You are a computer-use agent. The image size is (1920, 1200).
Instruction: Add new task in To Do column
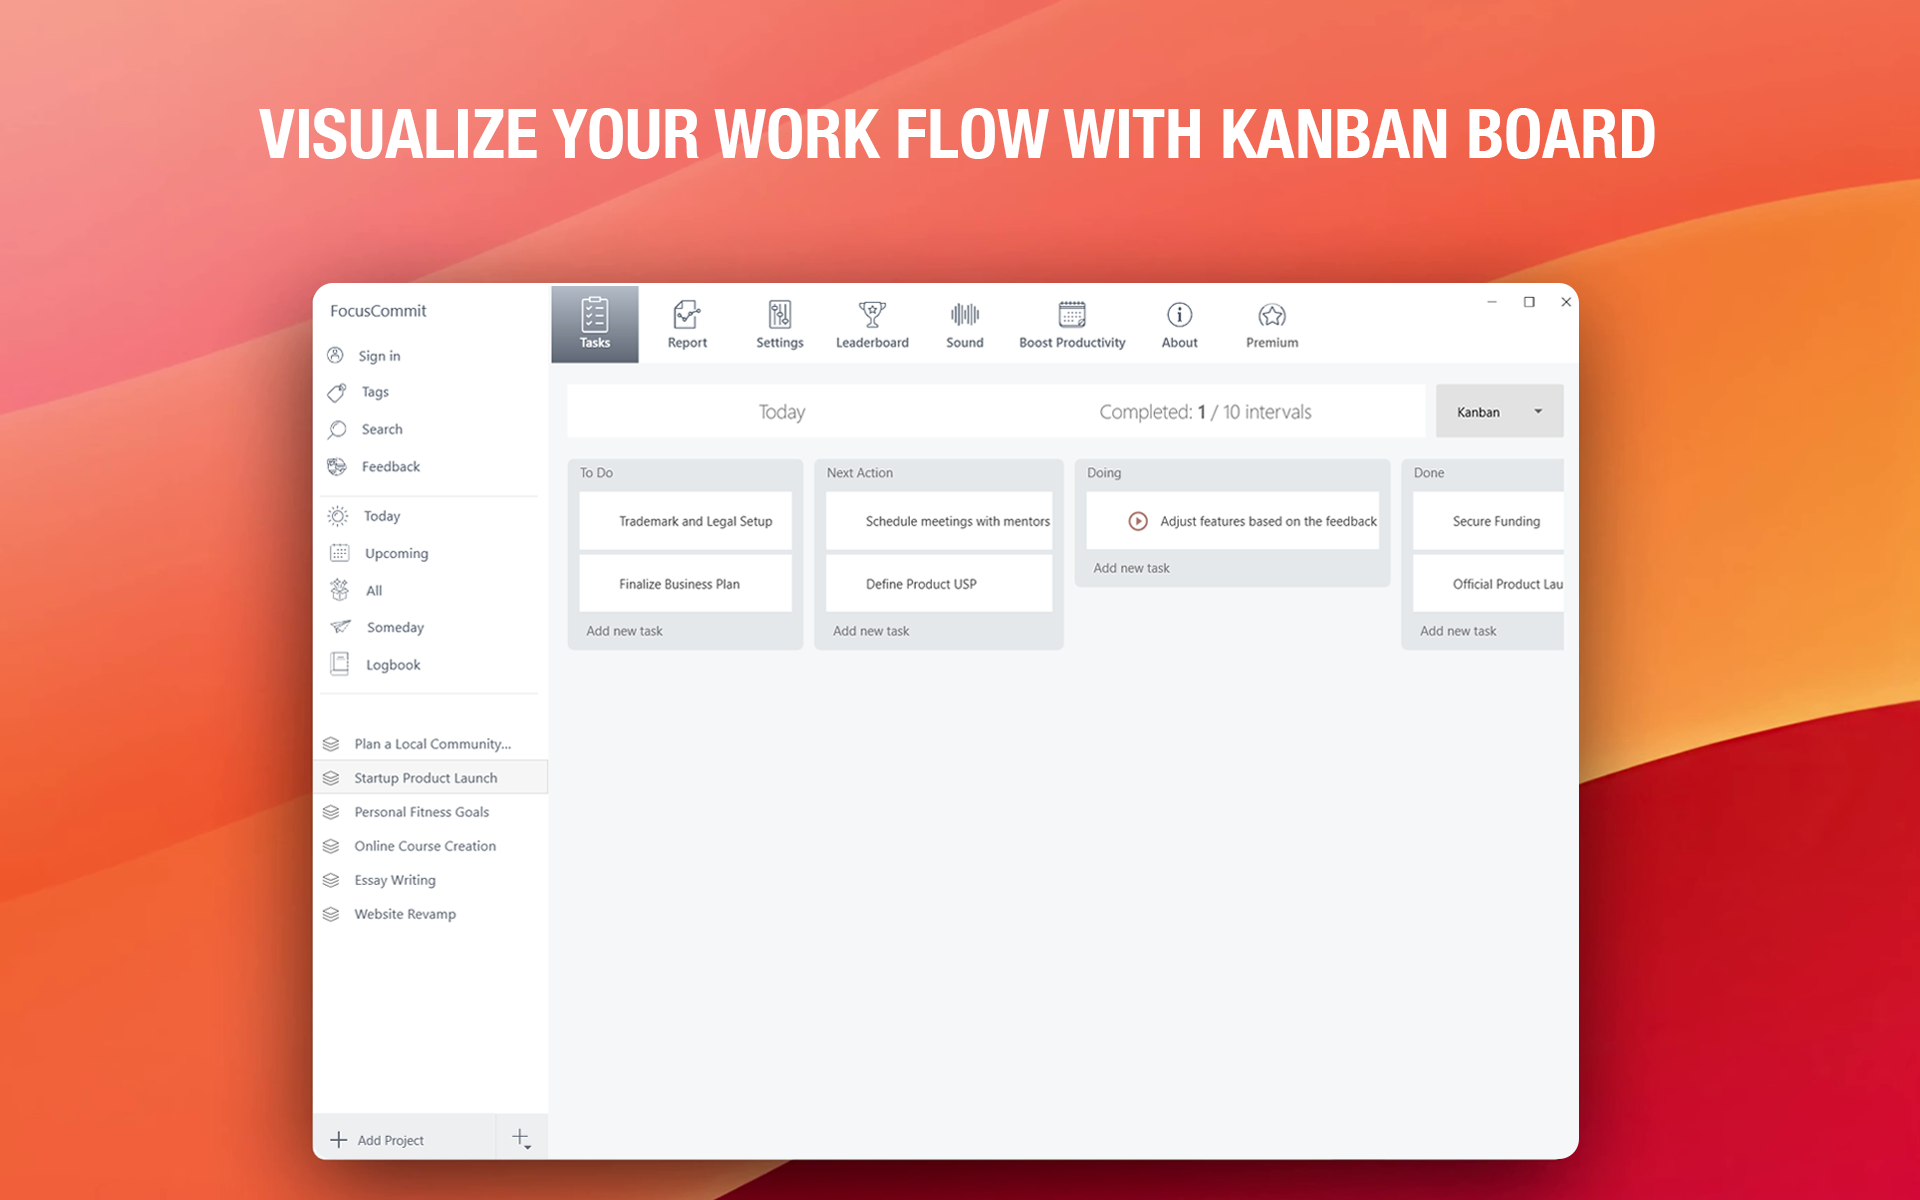pos(624,631)
